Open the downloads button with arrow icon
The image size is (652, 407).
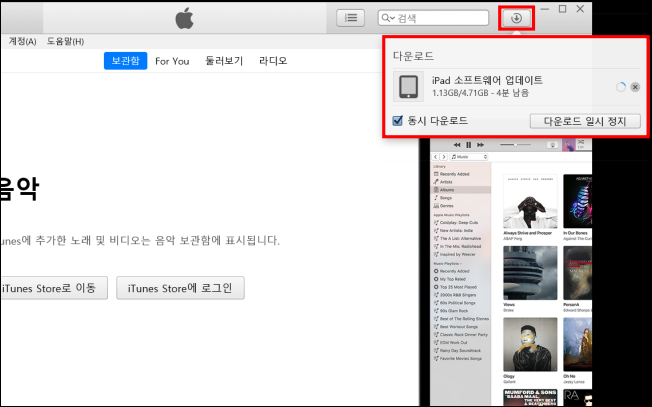click(x=516, y=18)
